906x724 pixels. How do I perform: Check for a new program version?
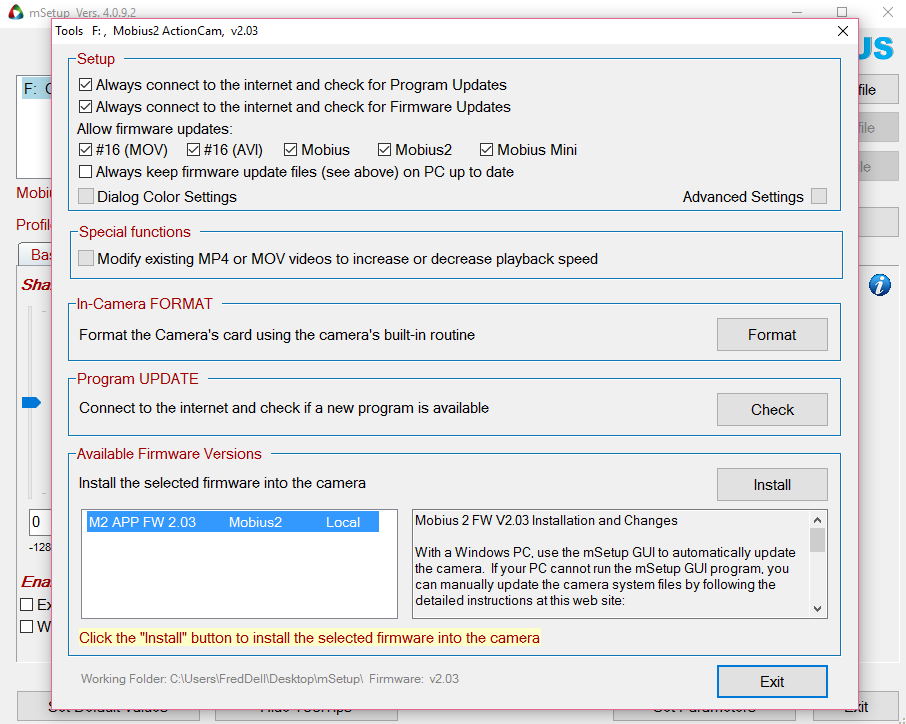(x=772, y=410)
